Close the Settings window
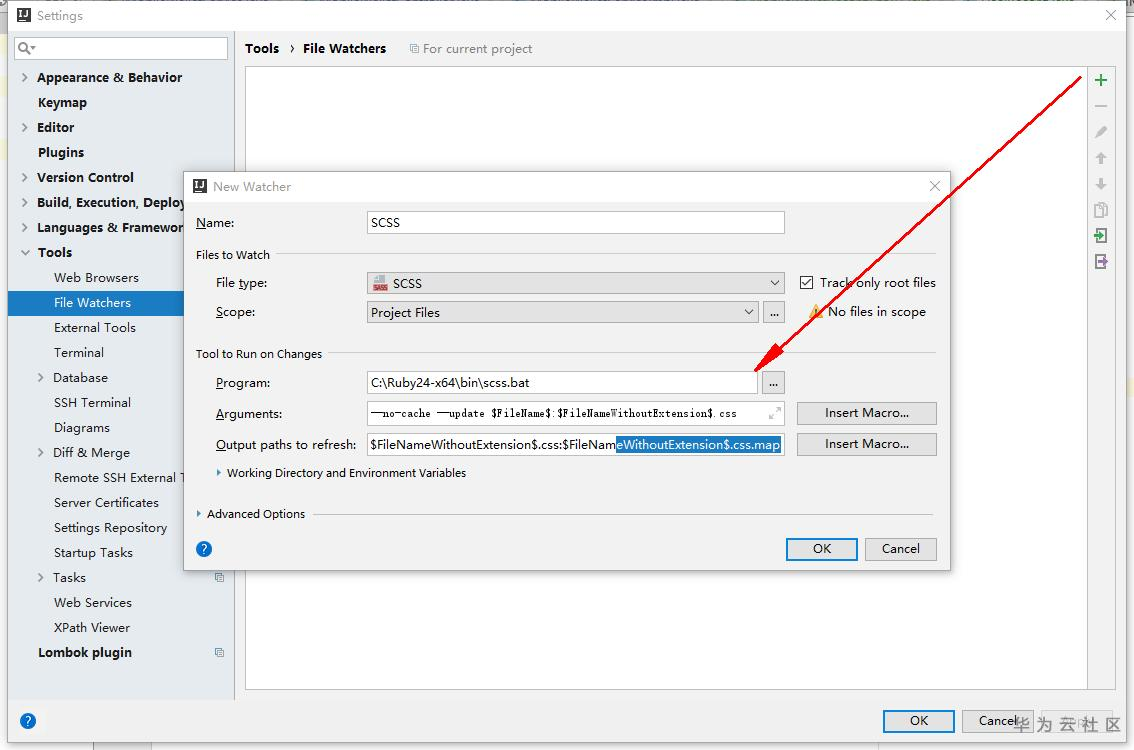The width and height of the screenshot is (1134, 750). point(1111,15)
